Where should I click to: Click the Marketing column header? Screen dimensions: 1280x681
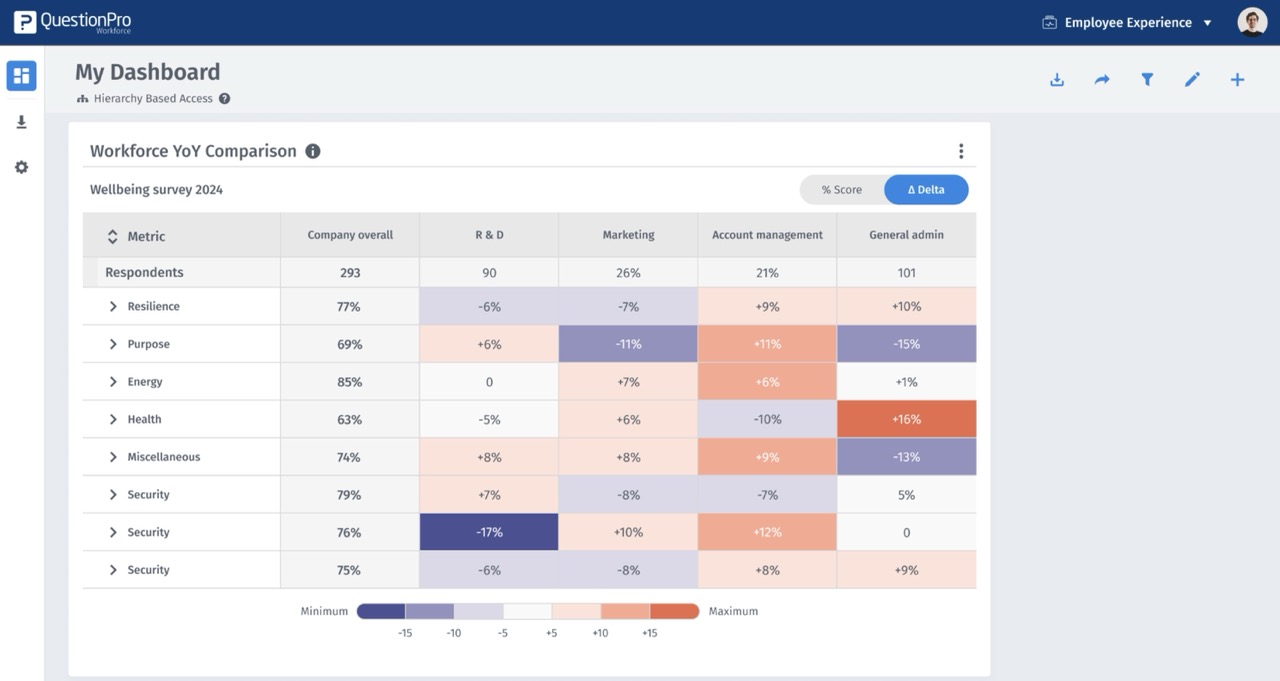click(x=628, y=235)
